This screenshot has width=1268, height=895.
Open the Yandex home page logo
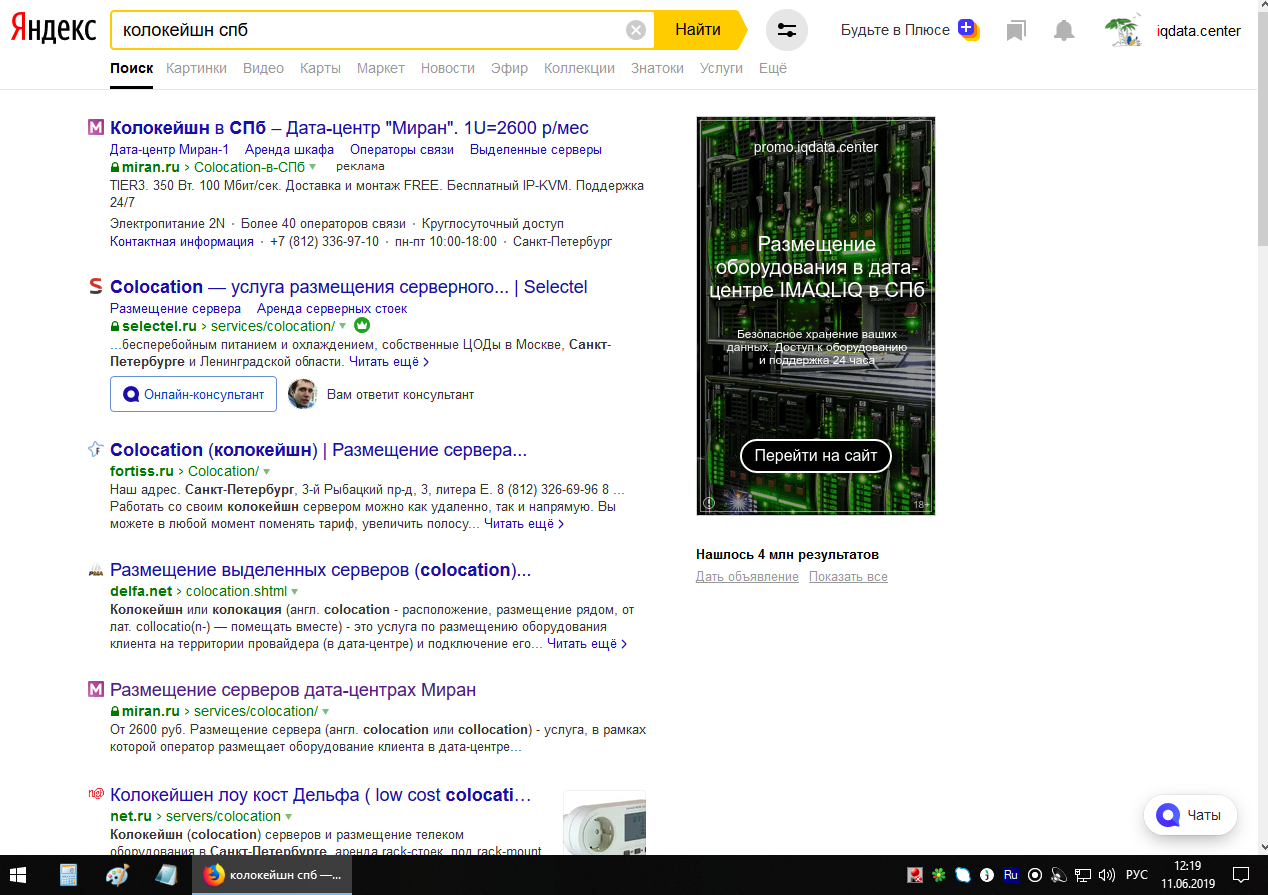(x=54, y=30)
